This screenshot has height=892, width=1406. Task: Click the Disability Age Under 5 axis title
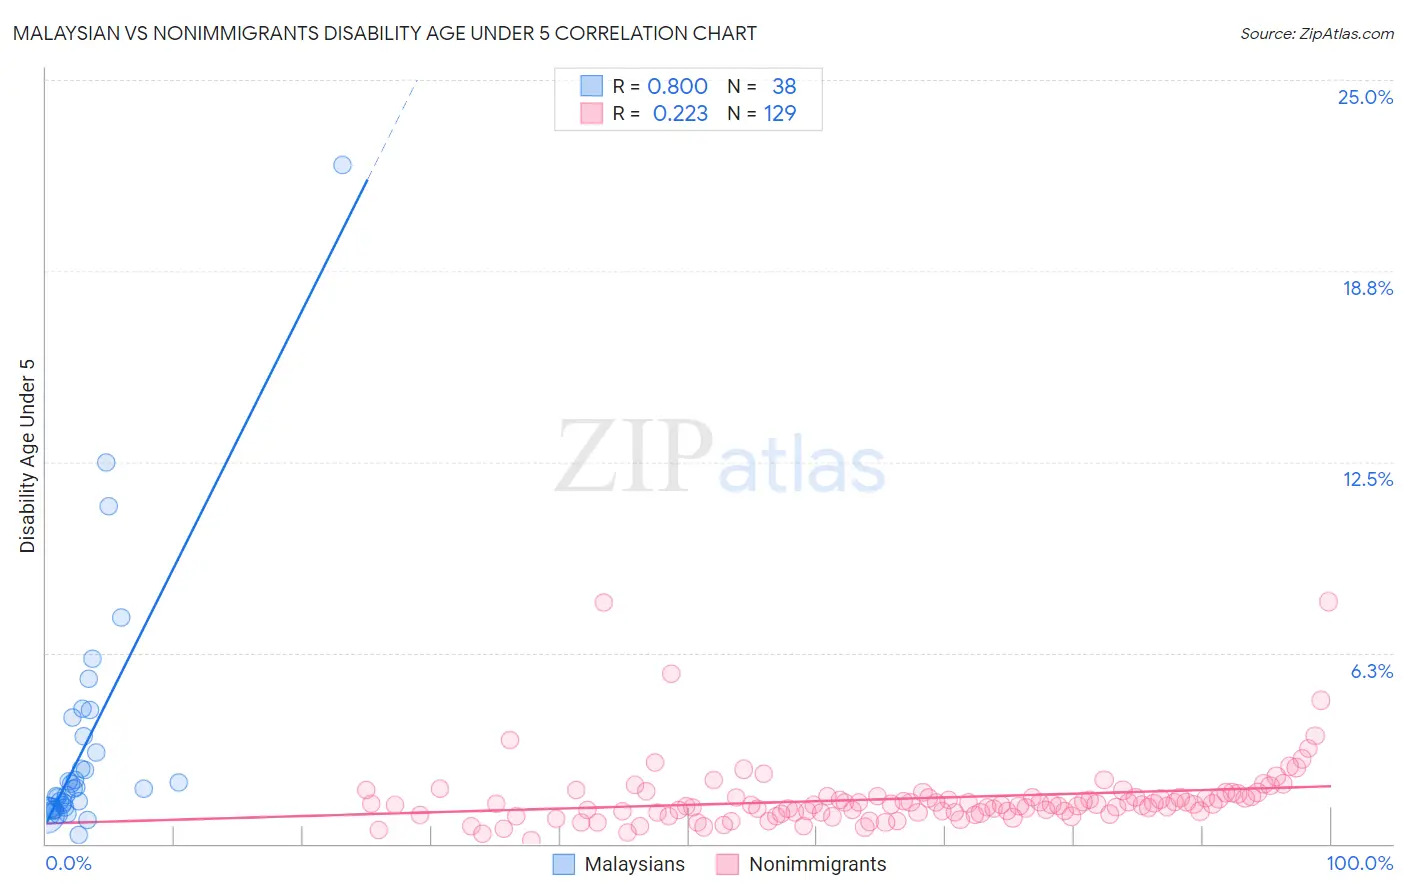pos(27,455)
